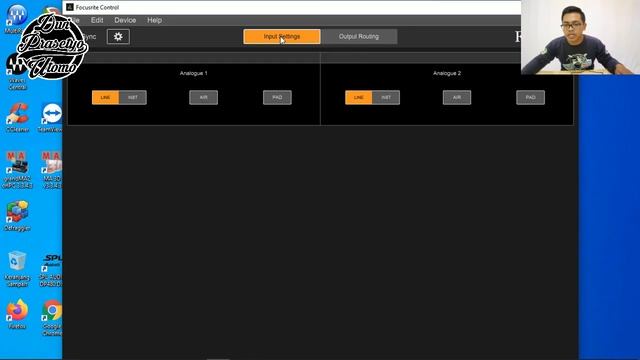The height and width of the screenshot is (360, 640).
Task: Open the settings gear in Focusrite Control
Action: [118, 36]
